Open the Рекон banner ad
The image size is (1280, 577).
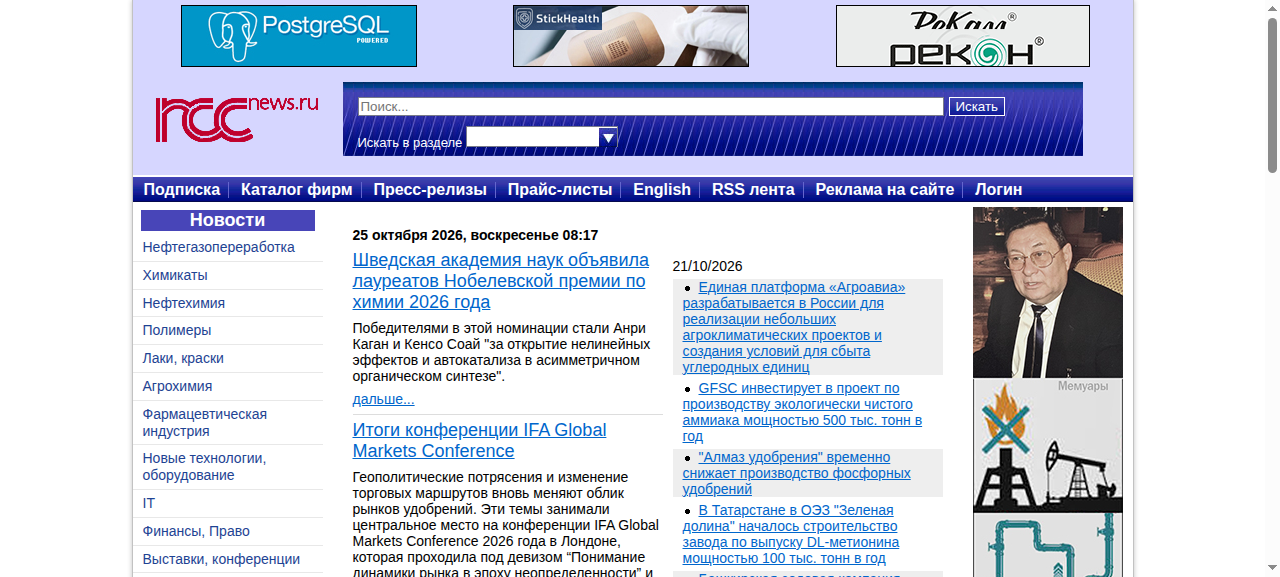coord(963,36)
